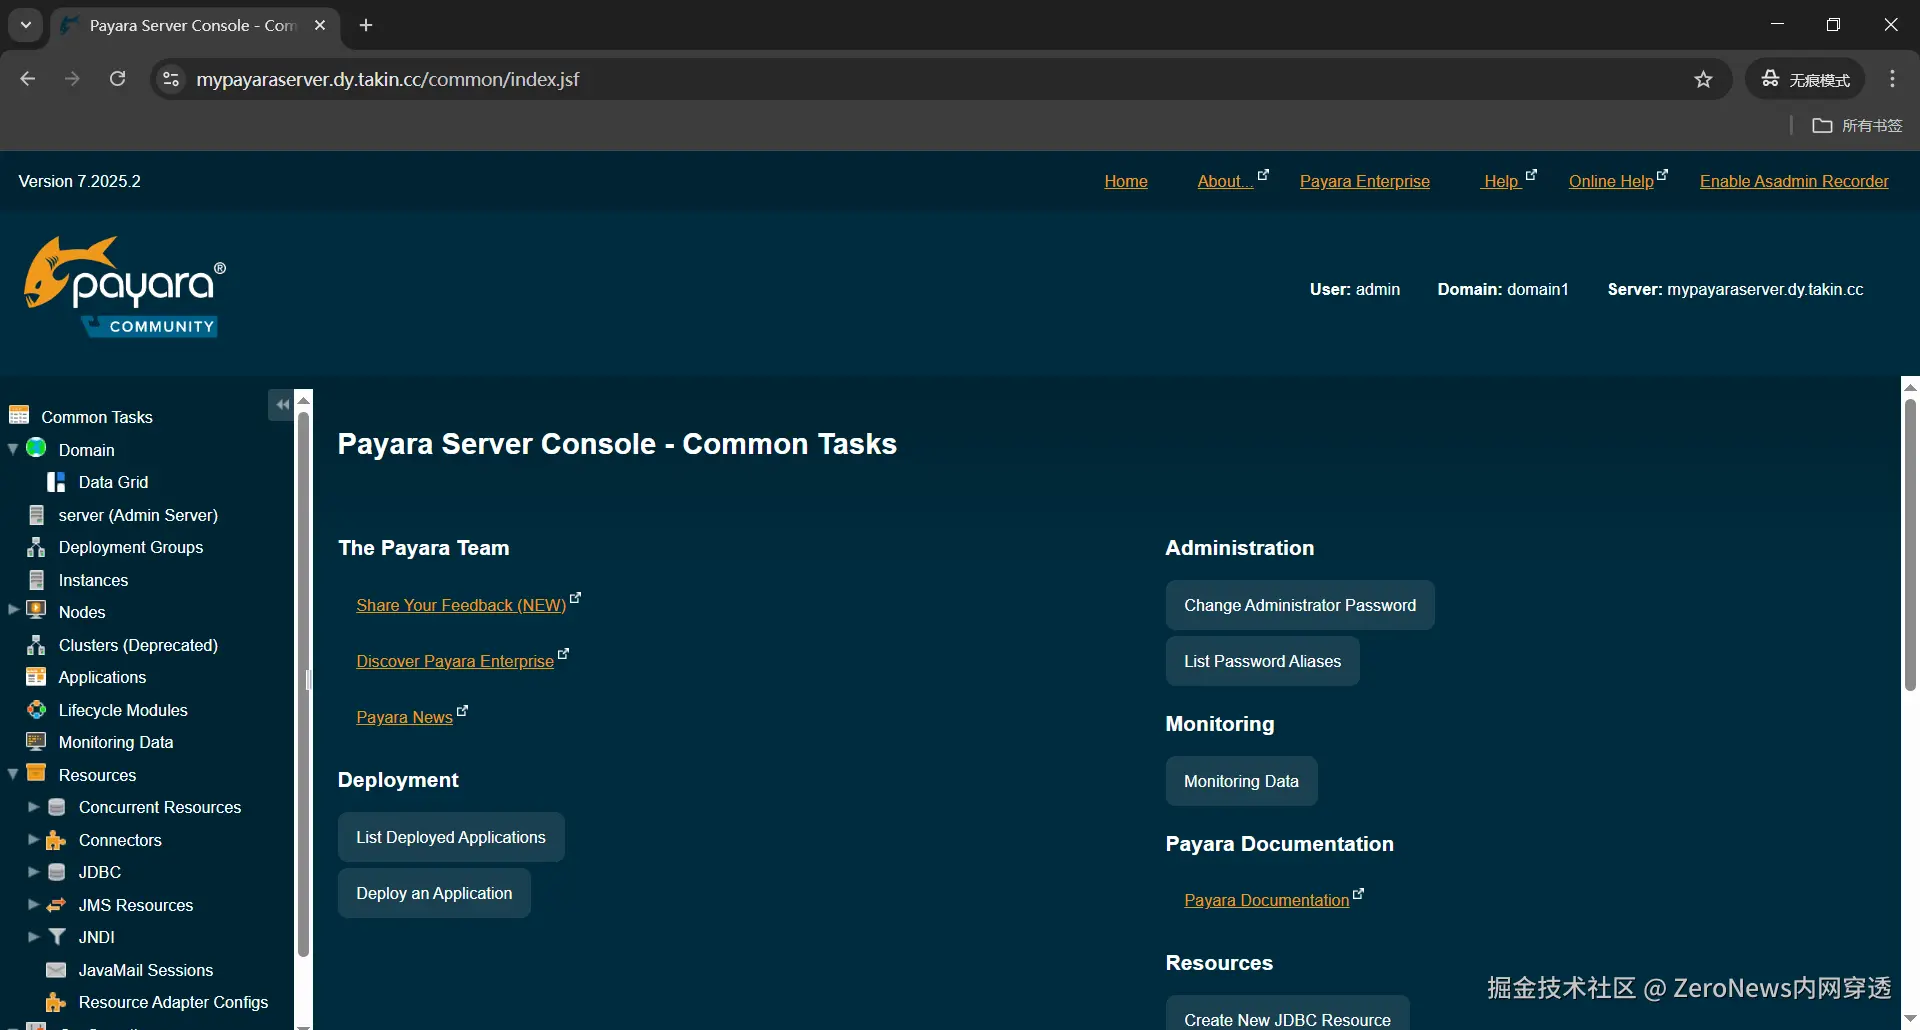
Task: Click the JMS Resources icon
Action: [x=57, y=905]
